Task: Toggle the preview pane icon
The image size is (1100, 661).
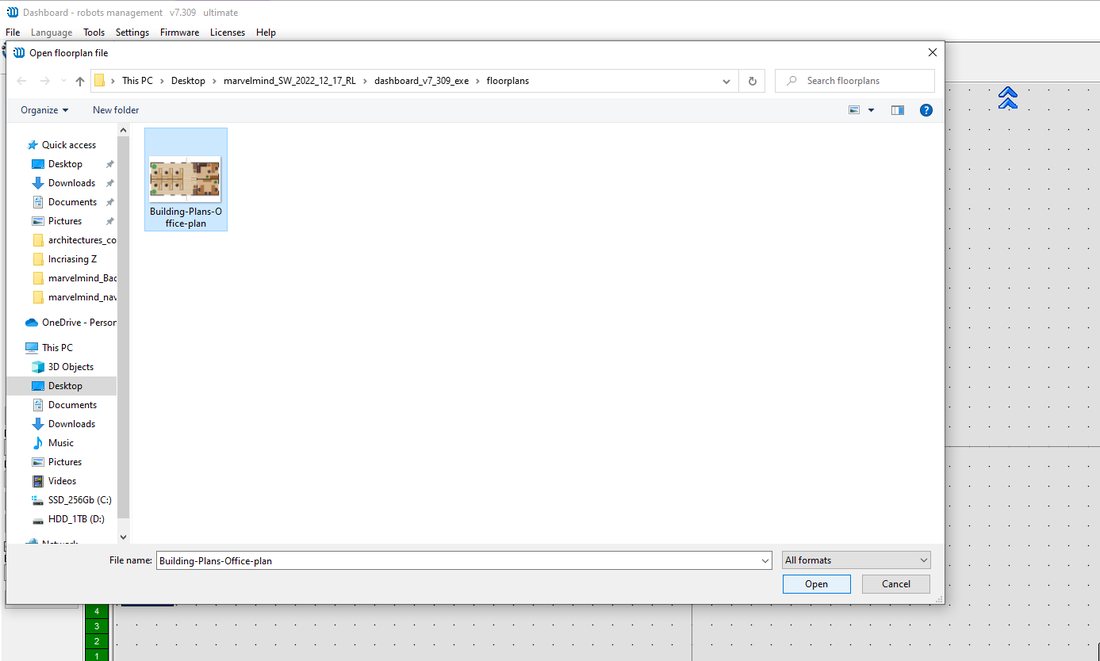Action: (x=897, y=110)
